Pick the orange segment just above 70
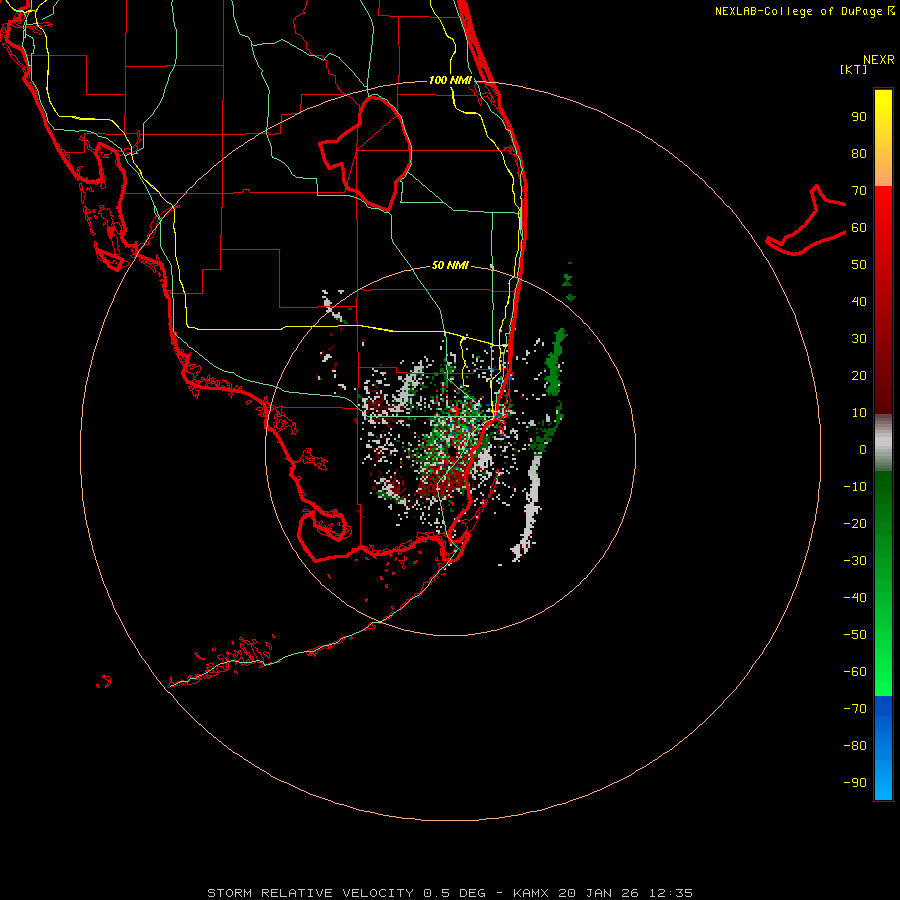Image resolution: width=900 pixels, height=900 pixels. (x=883, y=170)
